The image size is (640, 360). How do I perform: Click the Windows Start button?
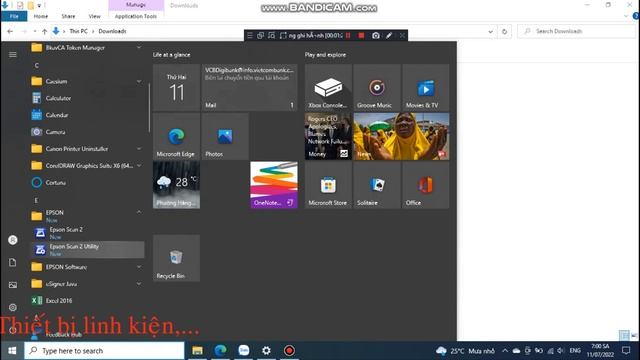pos(12,351)
